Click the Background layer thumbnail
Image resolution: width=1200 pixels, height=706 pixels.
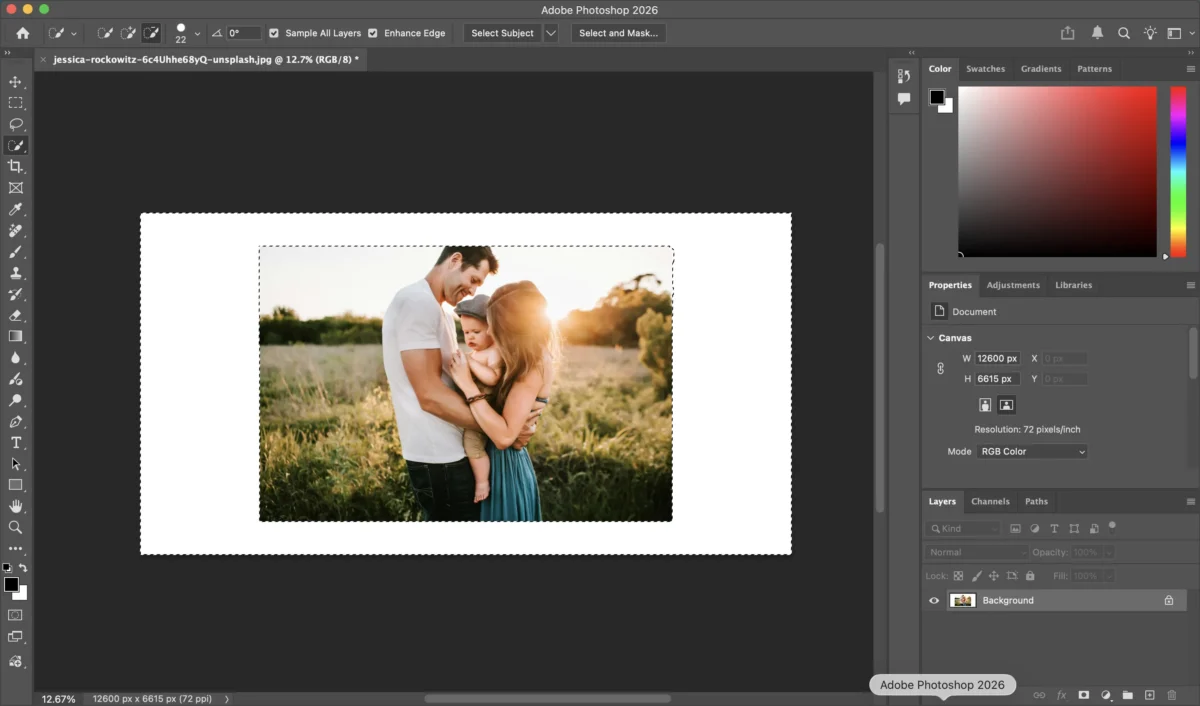(963, 601)
